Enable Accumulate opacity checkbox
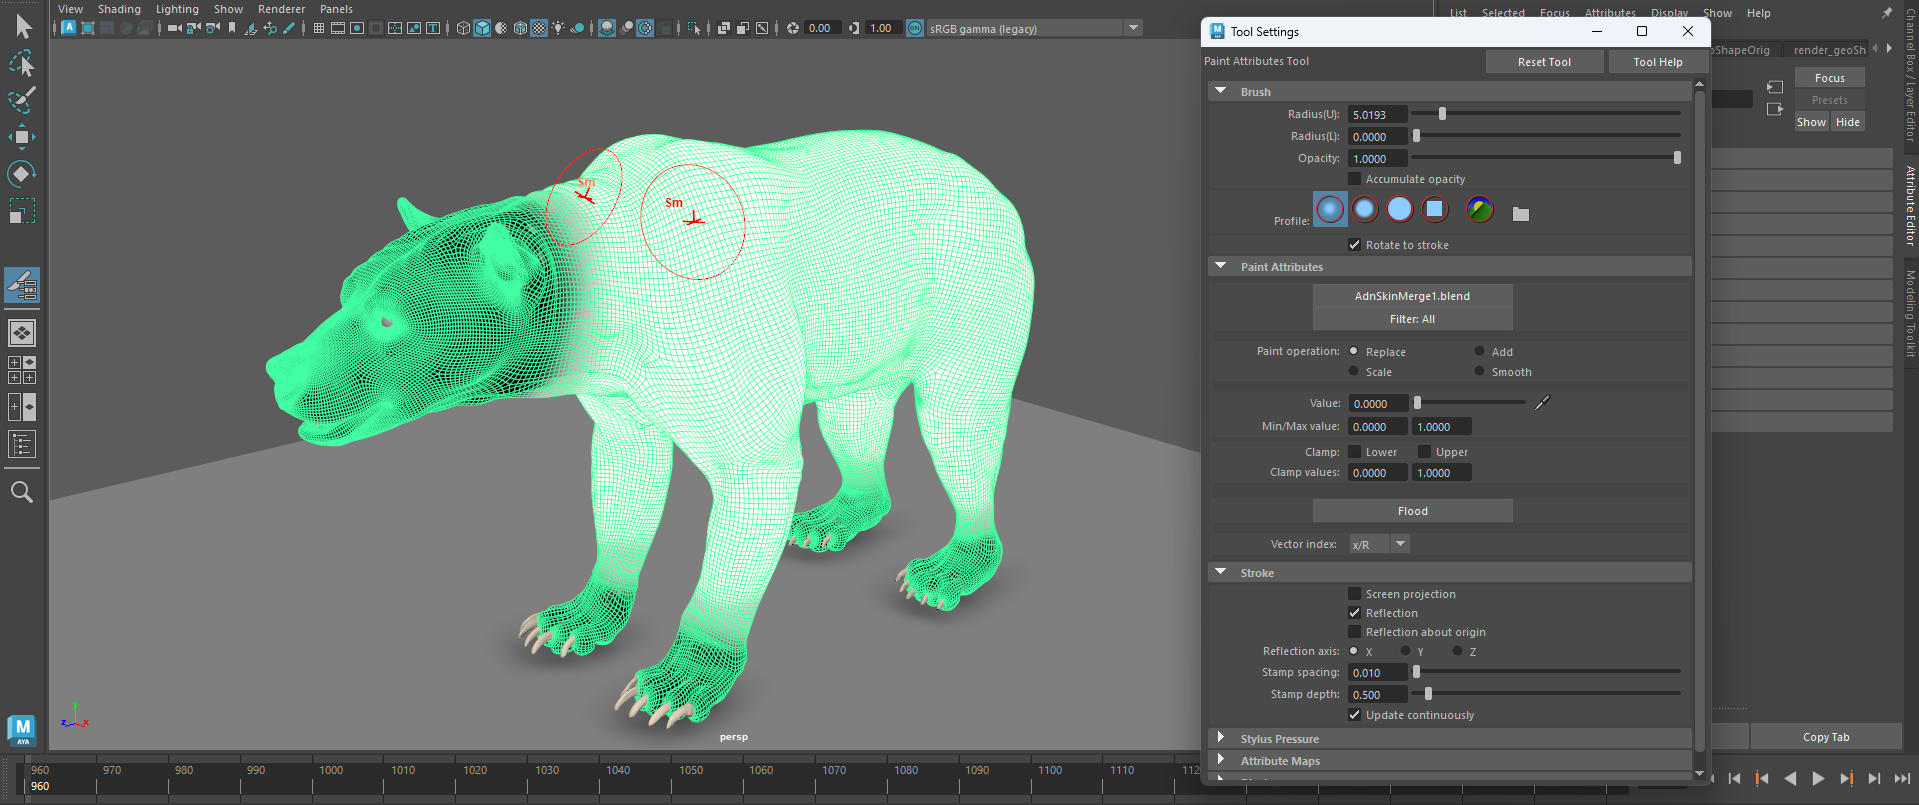This screenshot has height=805, width=1919. pyautogui.click(x=1355, y=179)
